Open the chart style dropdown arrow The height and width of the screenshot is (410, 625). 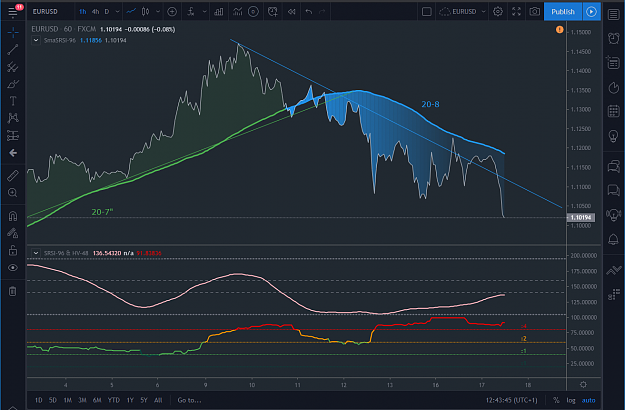point(158,12)
